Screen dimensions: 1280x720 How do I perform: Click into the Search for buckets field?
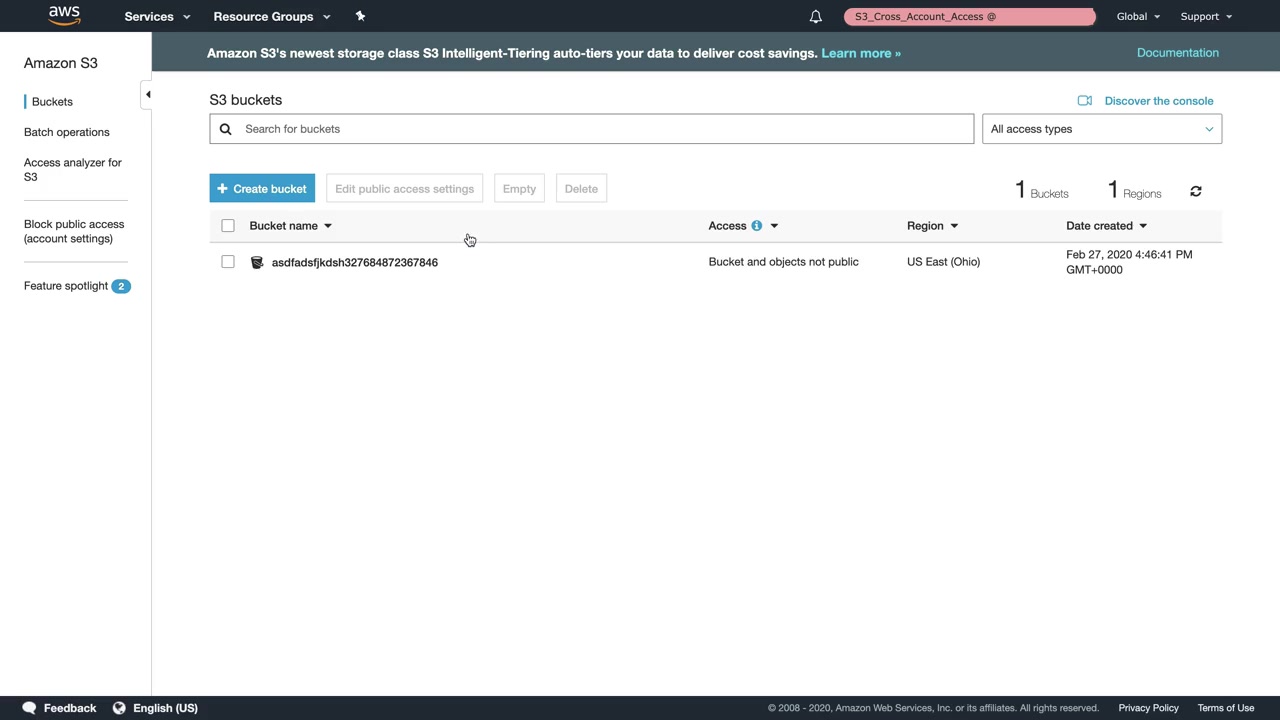[x=592, y=129]
